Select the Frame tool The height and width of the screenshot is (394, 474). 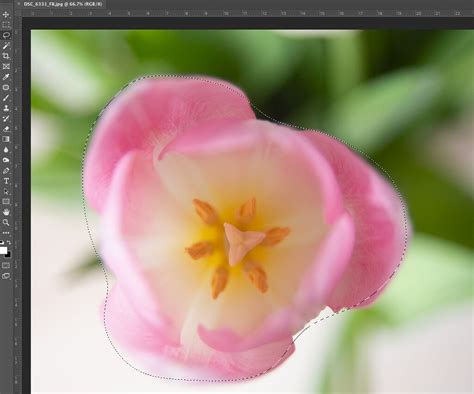click(x=6, y=66)
